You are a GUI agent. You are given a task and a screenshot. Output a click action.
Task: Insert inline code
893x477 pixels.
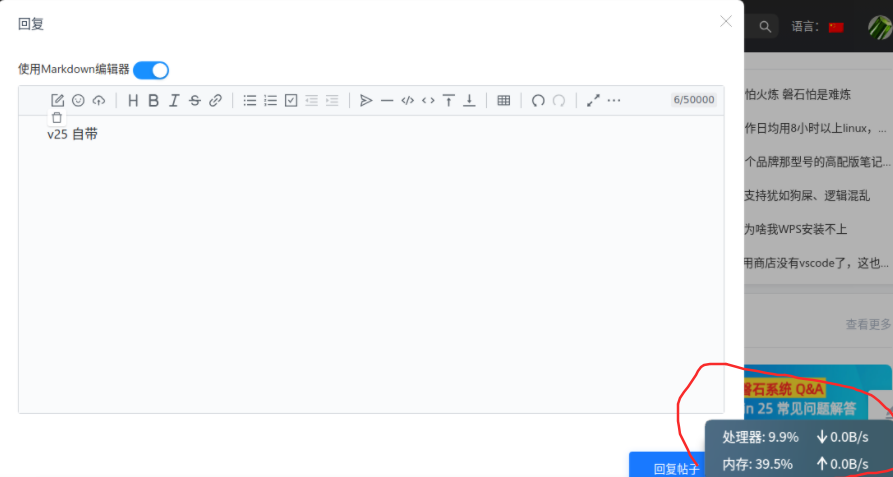pyautogui.click(x=428, y=101)
